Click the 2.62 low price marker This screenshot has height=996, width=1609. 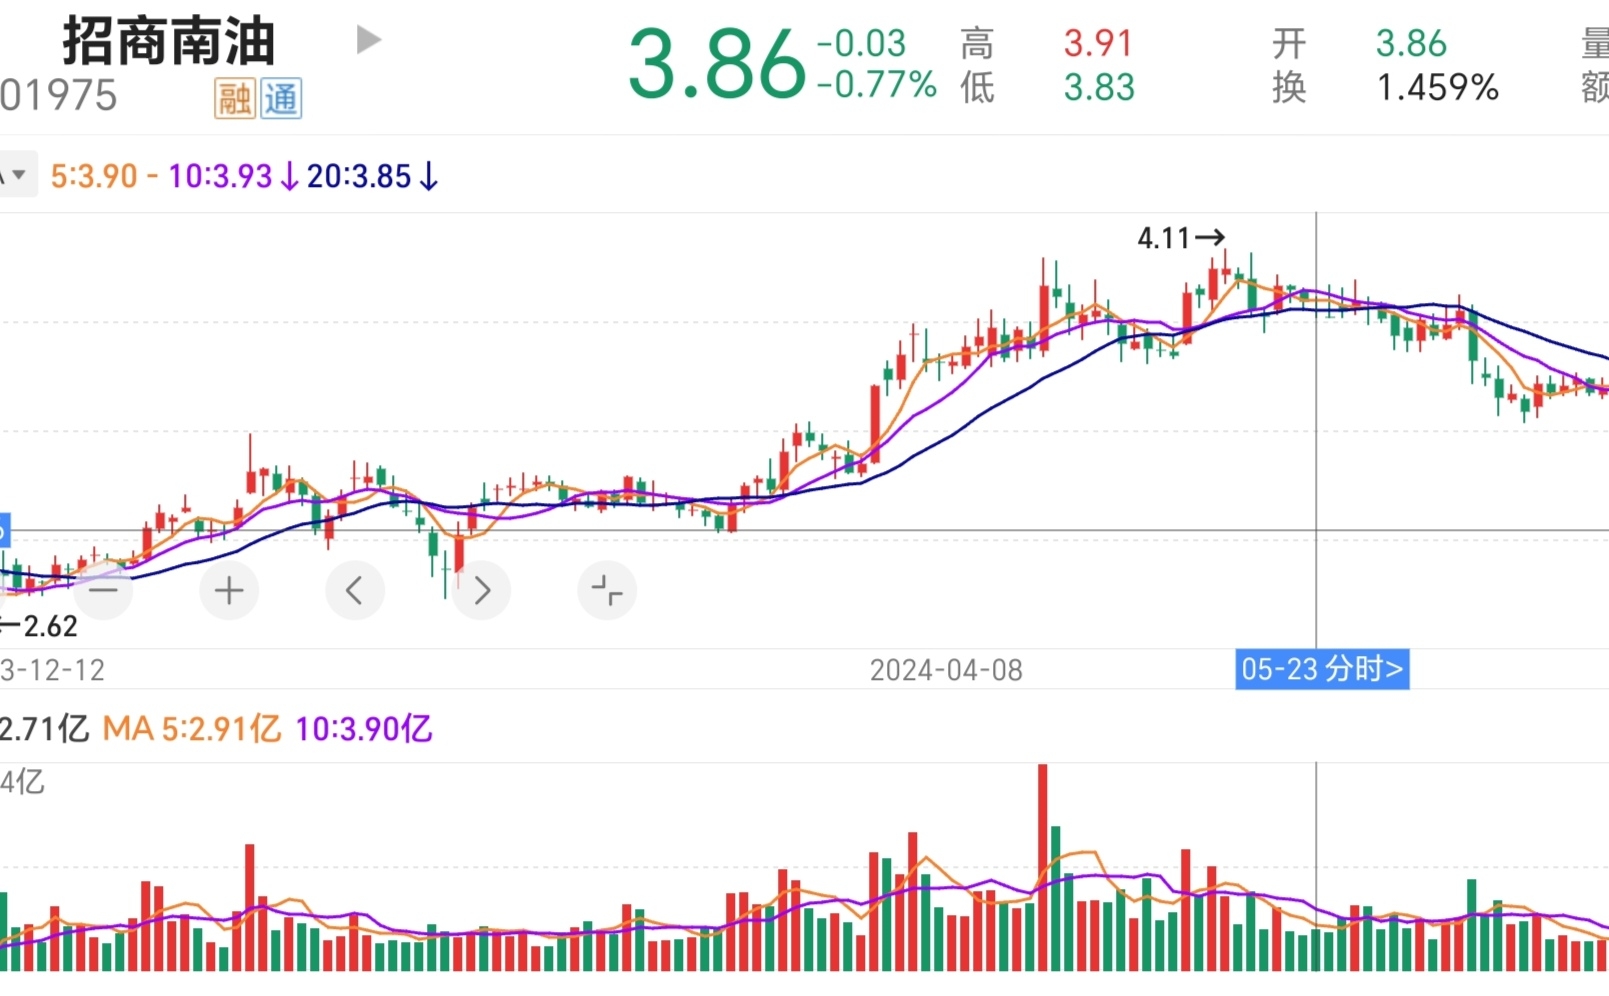click(x=39, y=627)
